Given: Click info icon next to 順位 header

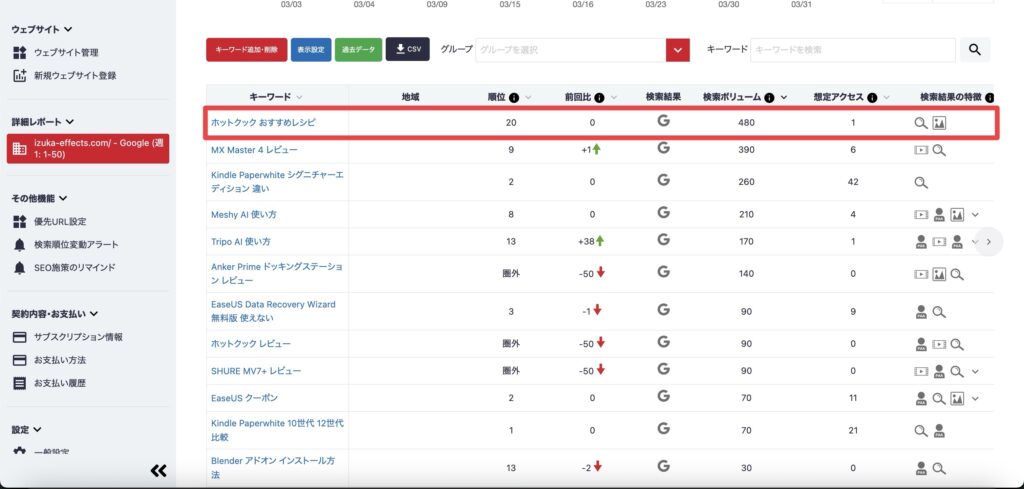Looking at the screenshot, I should click(x=514, y=98).
